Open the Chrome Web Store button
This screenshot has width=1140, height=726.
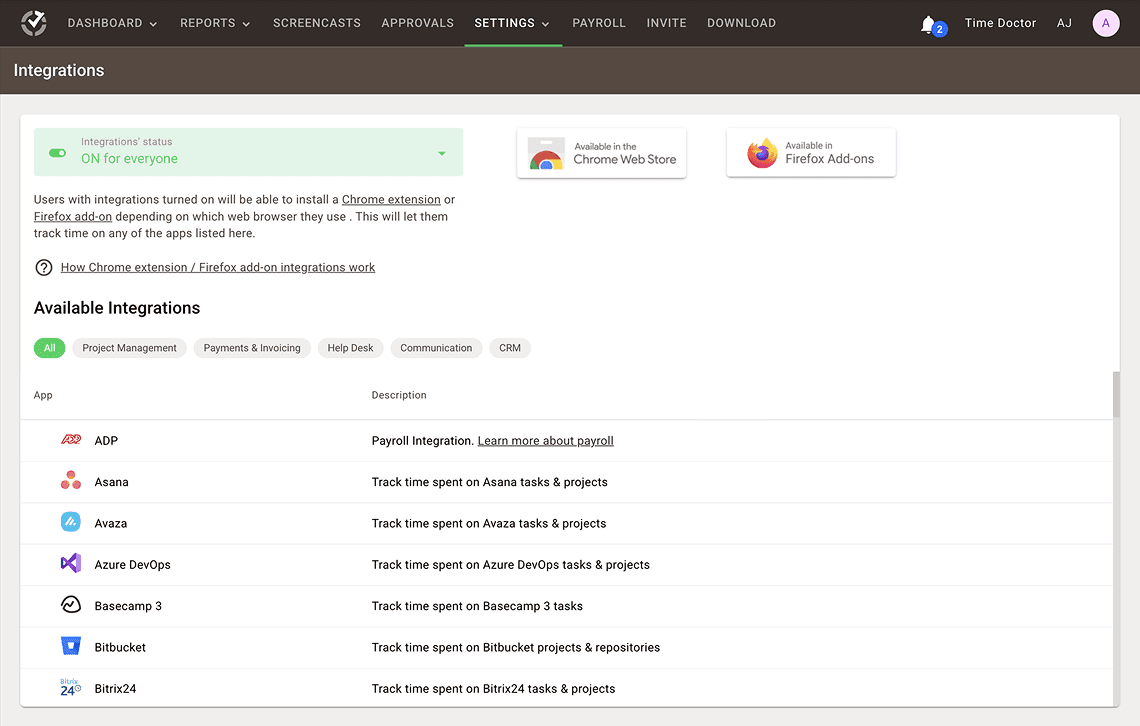click(x=601, y=153)
